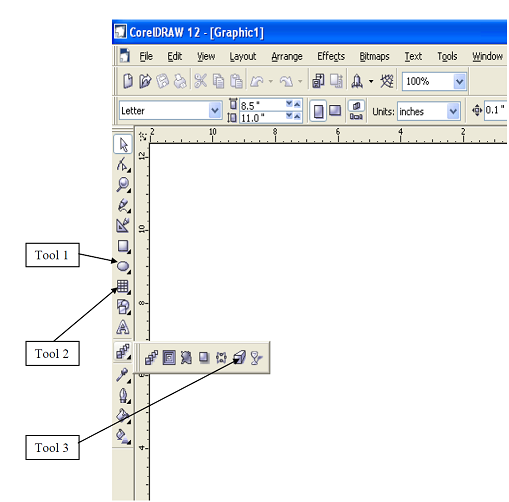
Task: Select the Text tool
Action: 123,327
